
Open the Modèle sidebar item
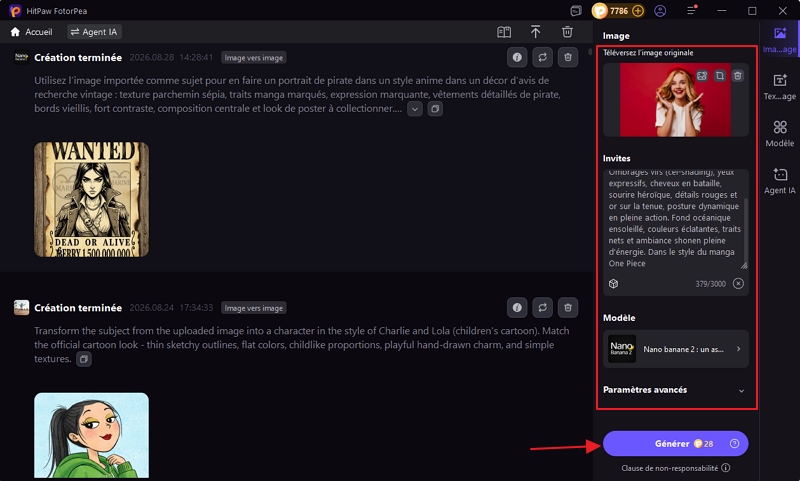(780, 134)
